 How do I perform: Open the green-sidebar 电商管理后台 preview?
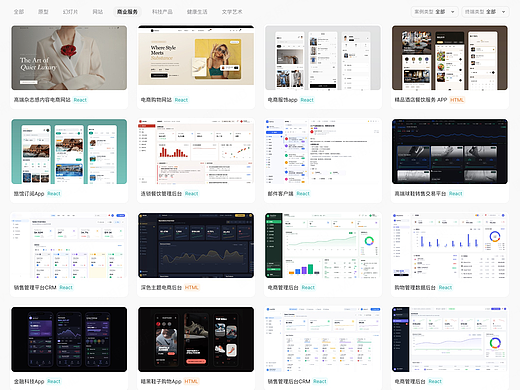pyautogui.click(x=323, y=245)
